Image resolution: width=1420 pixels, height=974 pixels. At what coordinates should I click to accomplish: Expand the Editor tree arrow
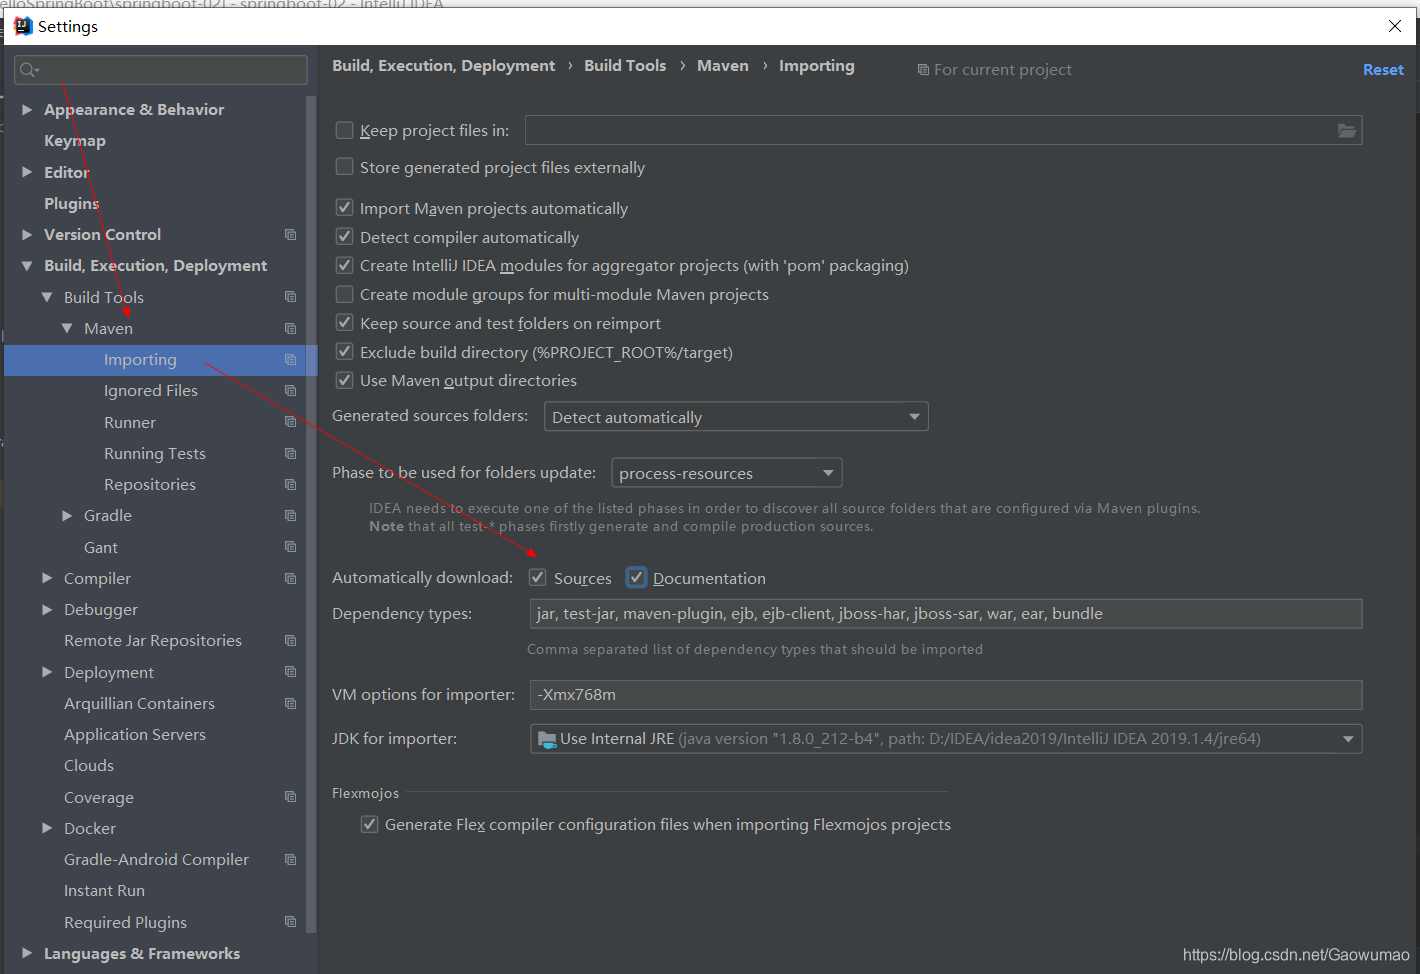tap(27, 172)
